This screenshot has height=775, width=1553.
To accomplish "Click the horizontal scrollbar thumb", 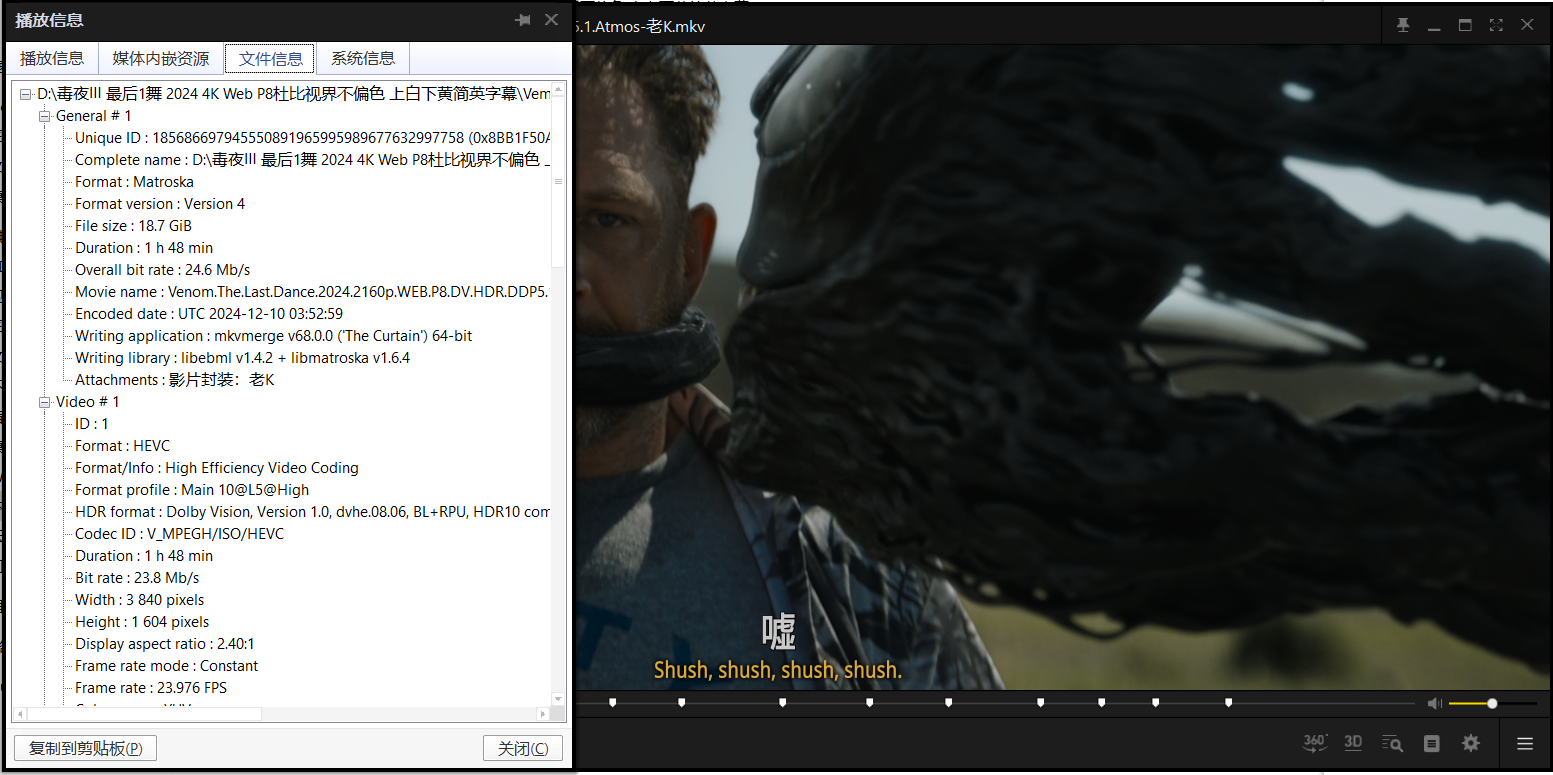I will tap(144, 714).
